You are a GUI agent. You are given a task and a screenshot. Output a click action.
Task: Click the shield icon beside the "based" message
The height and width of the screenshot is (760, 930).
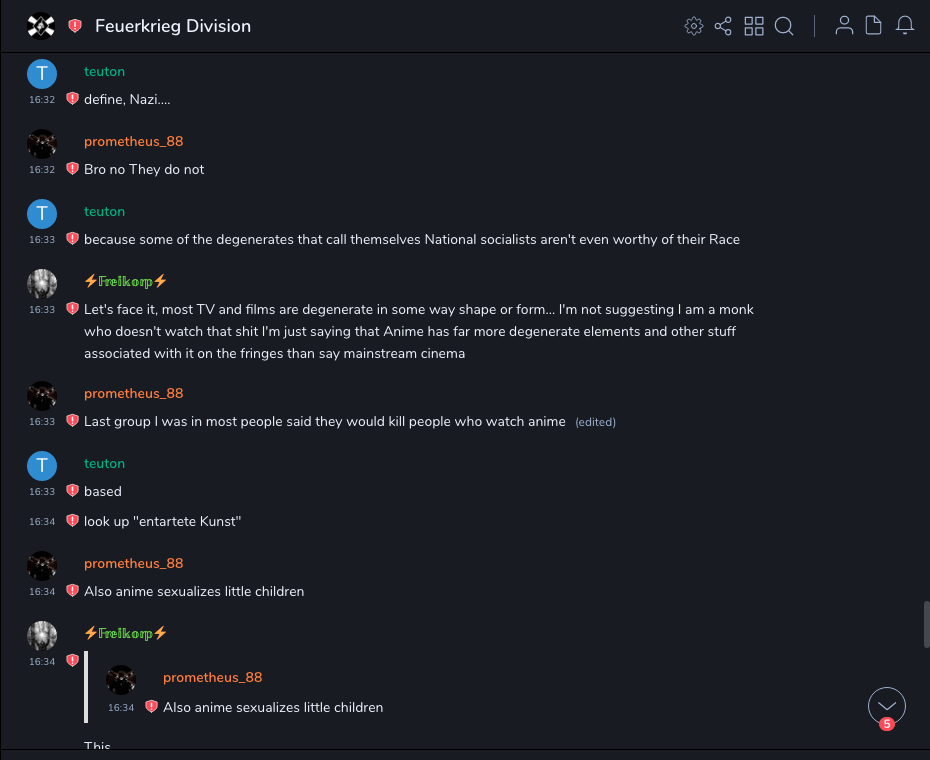click(72, 491)
